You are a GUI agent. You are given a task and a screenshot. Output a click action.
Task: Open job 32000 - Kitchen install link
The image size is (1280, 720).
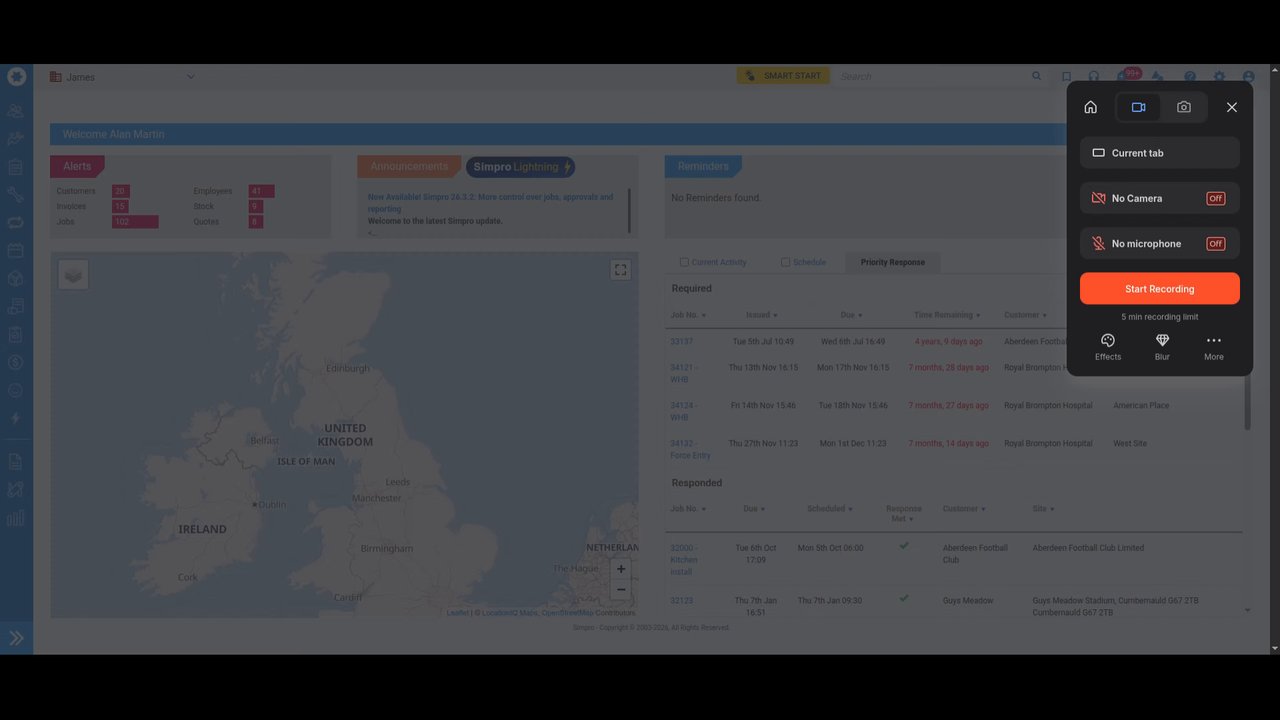[x=685, y=560]
